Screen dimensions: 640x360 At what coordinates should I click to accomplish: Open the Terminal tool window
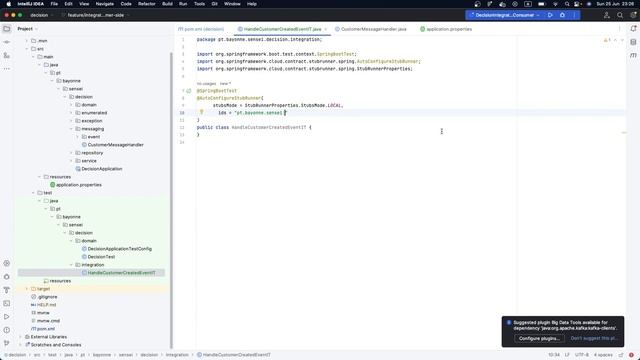[7, 303]
